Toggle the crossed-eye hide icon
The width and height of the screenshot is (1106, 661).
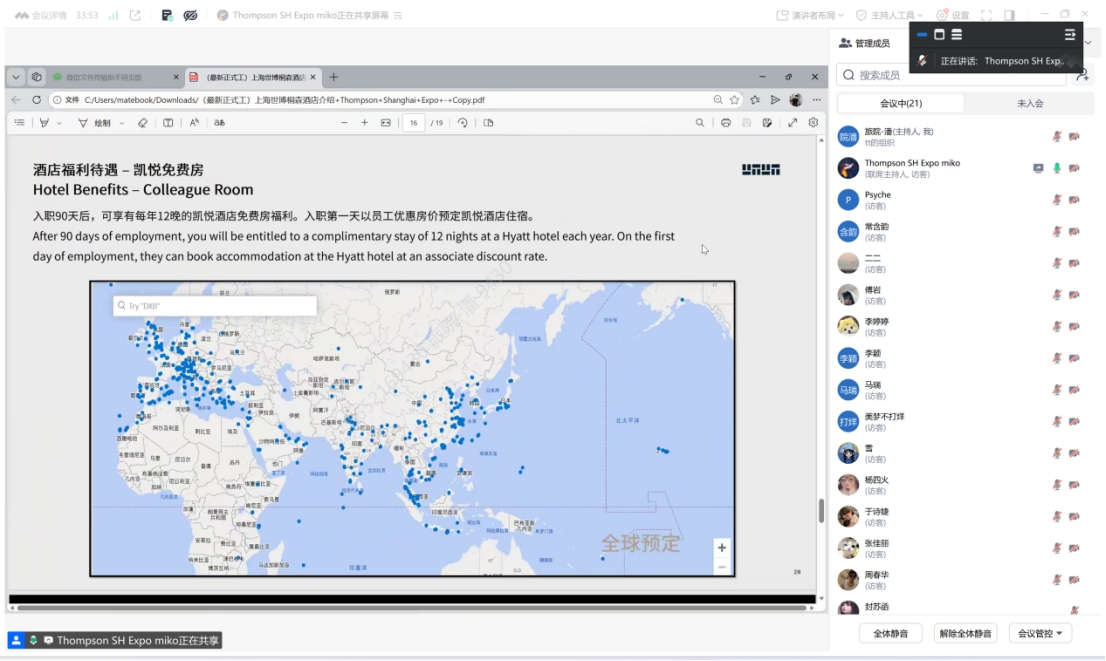[190, 15]
